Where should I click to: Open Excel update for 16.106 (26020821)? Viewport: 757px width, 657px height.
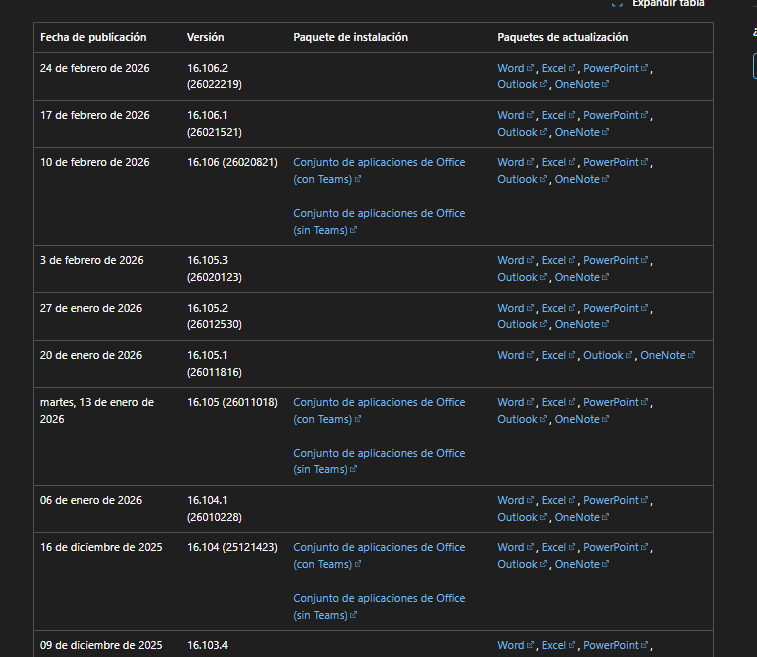coord(559,162)
